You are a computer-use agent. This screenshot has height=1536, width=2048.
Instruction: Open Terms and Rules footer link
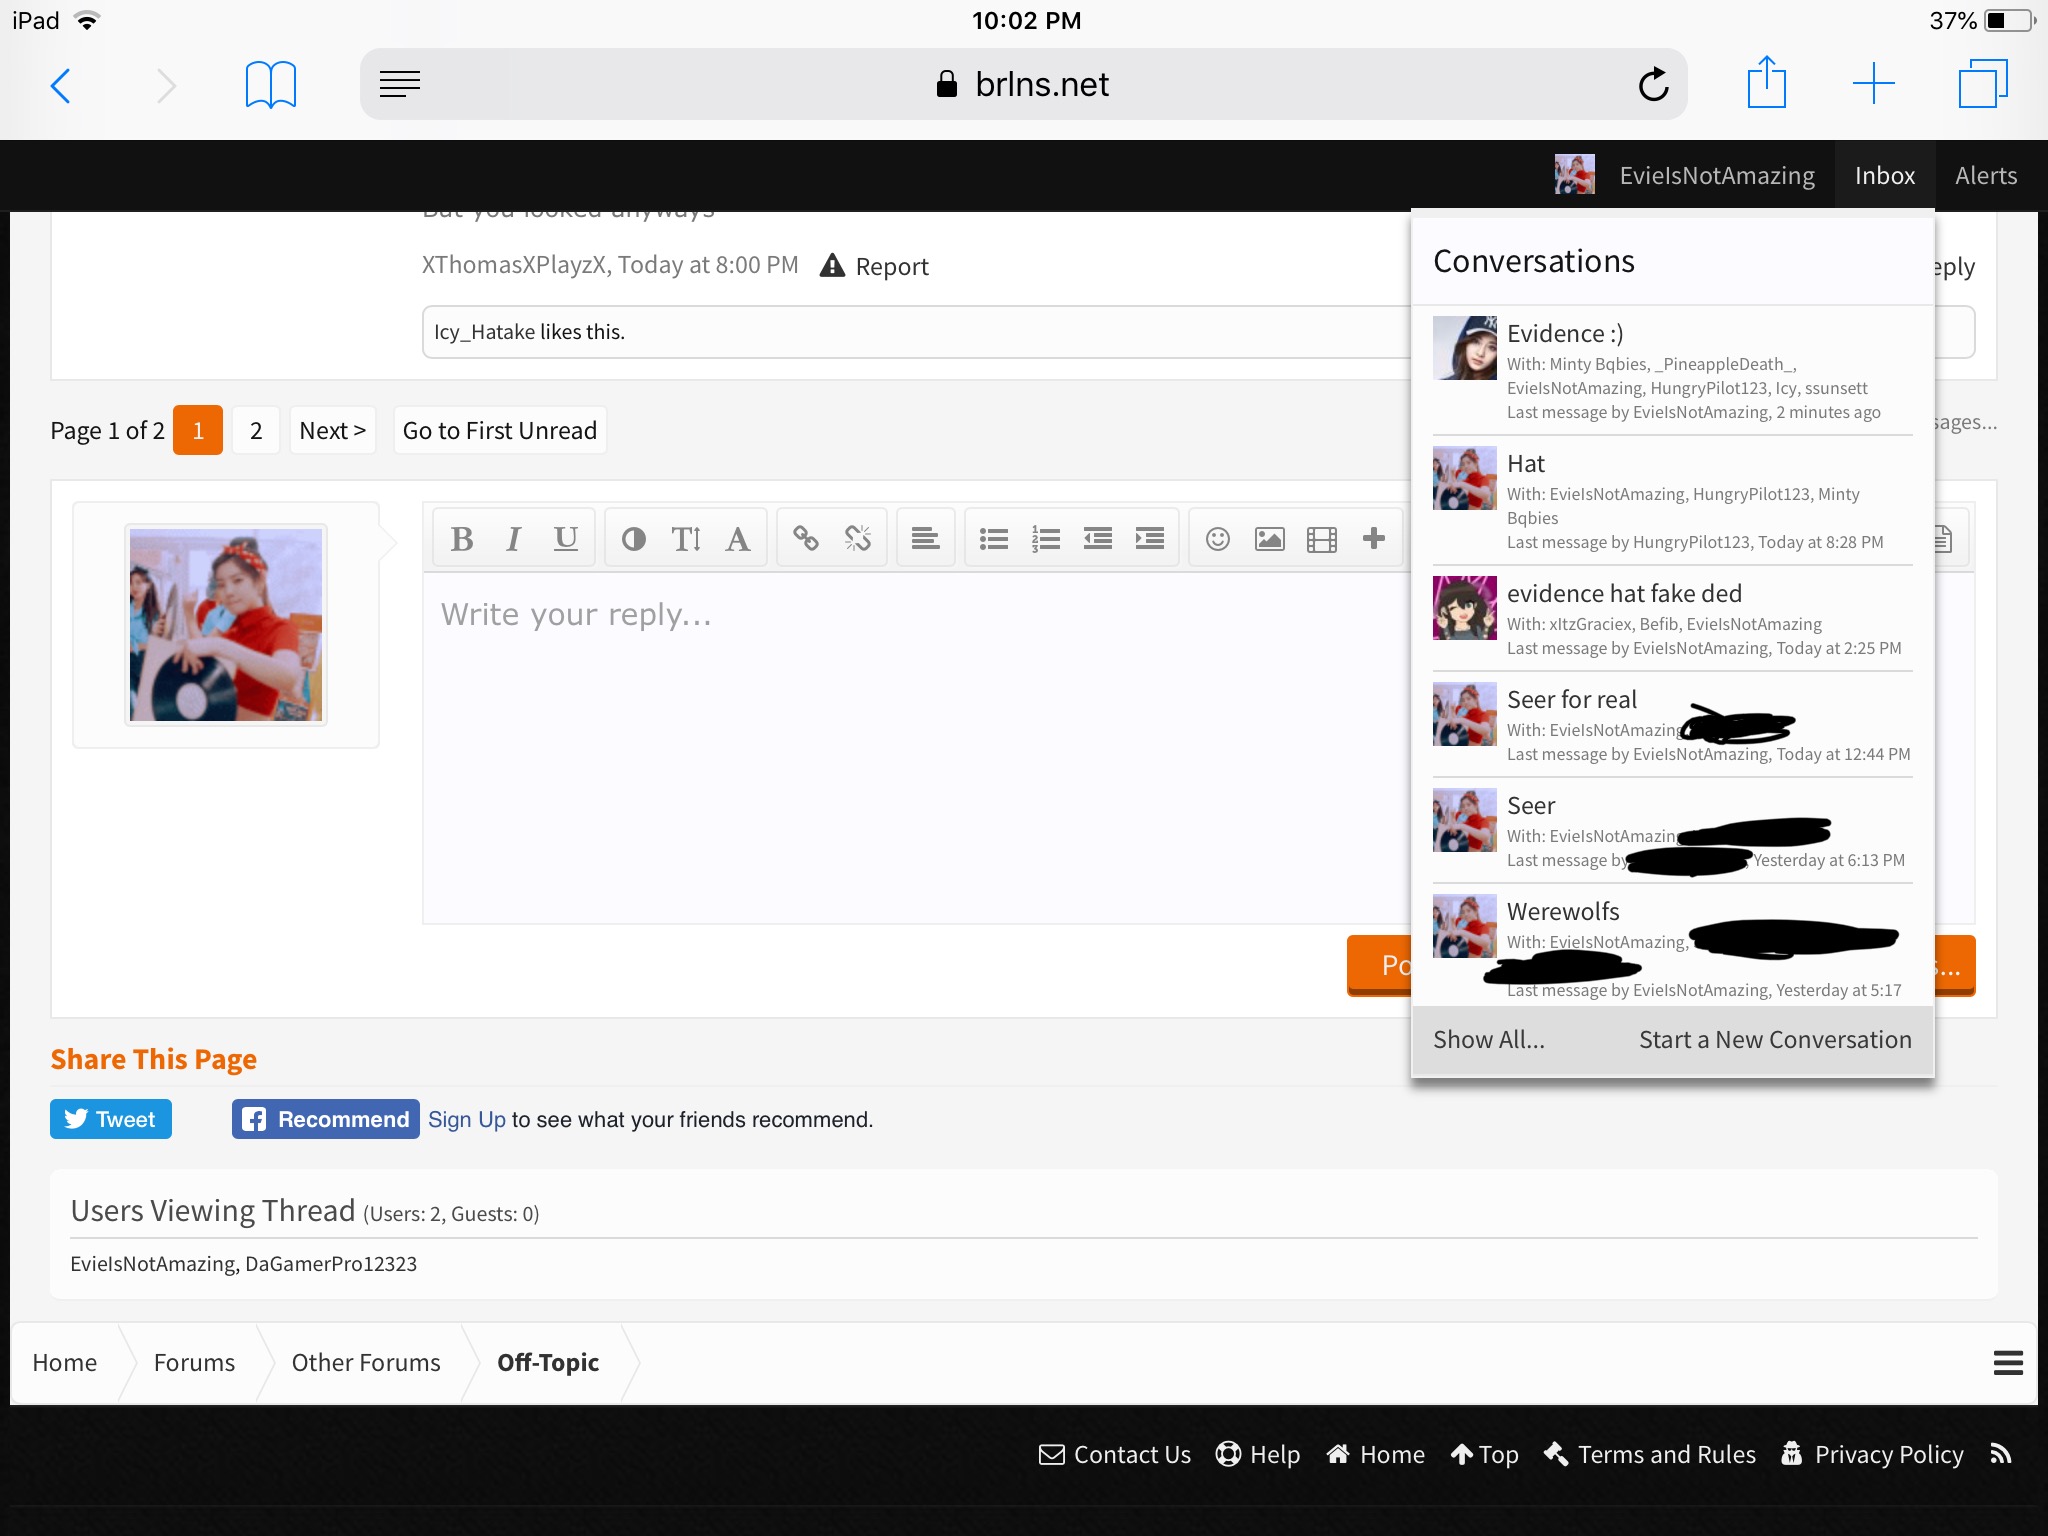(1650, 1454)
